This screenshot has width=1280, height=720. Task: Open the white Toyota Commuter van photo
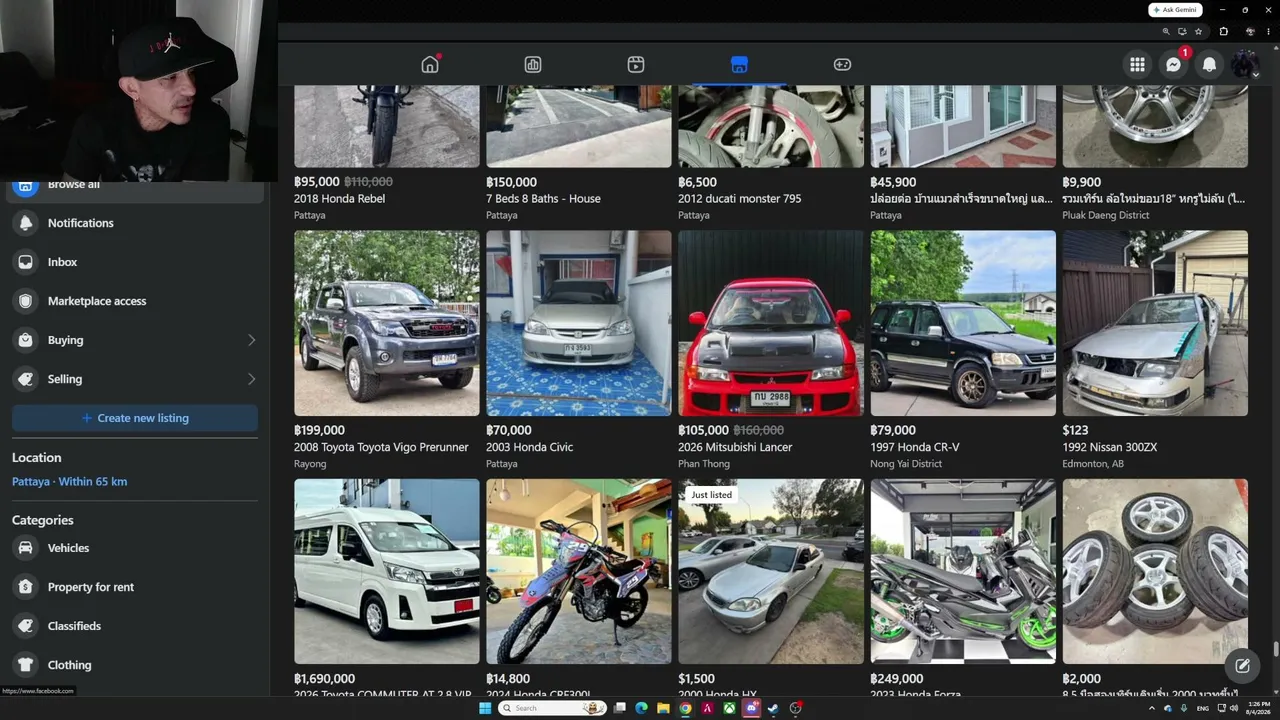tap(387, 571)
